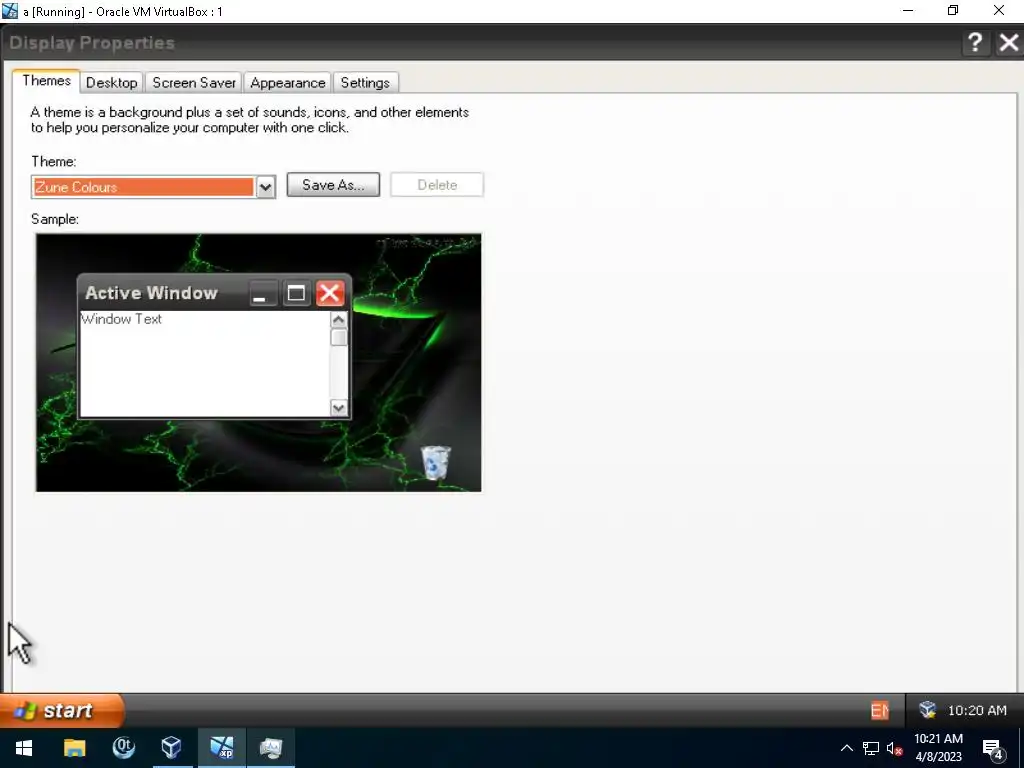Click the sample theme preview image
The width and height of the screenshot is (1024, 768).
tap(259, 363)
